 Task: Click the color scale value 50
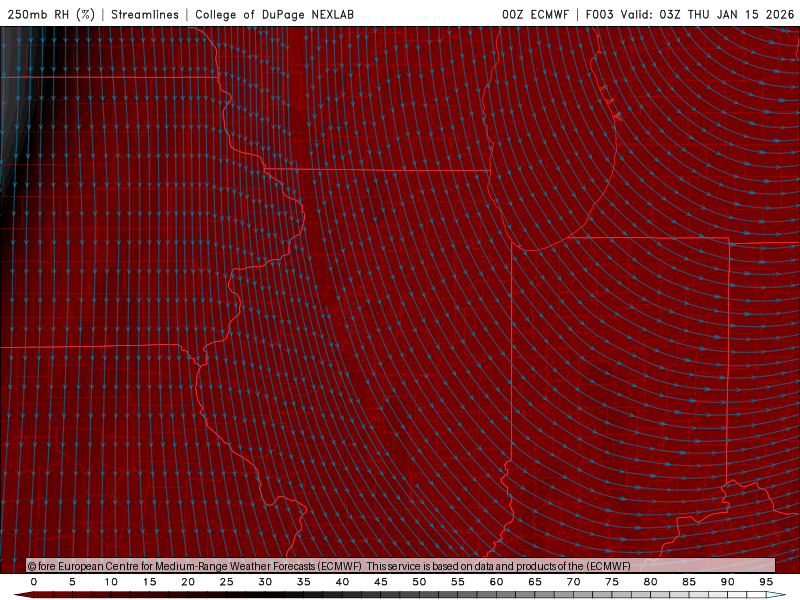(x=419, y=582)
